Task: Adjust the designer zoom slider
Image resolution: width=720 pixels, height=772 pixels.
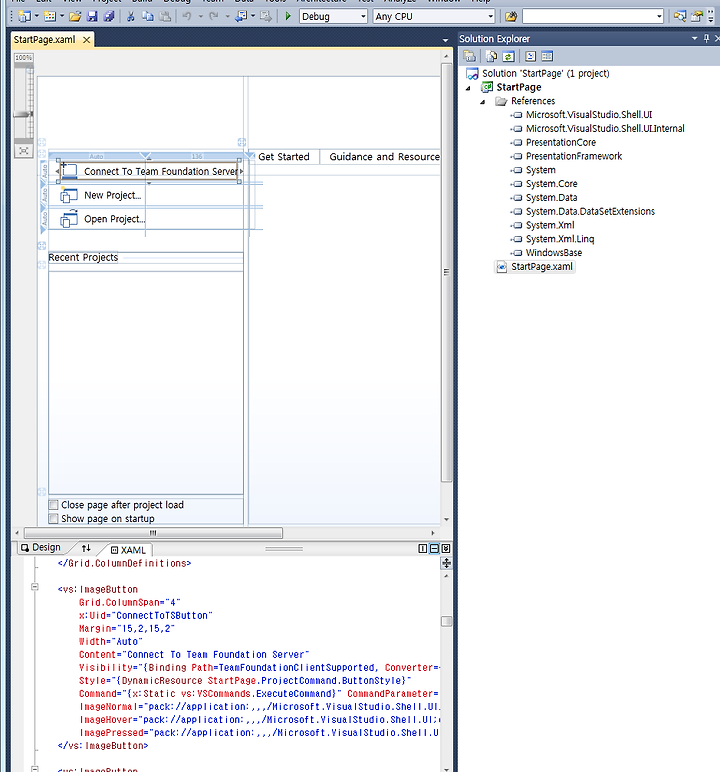Action: point(23,114)
